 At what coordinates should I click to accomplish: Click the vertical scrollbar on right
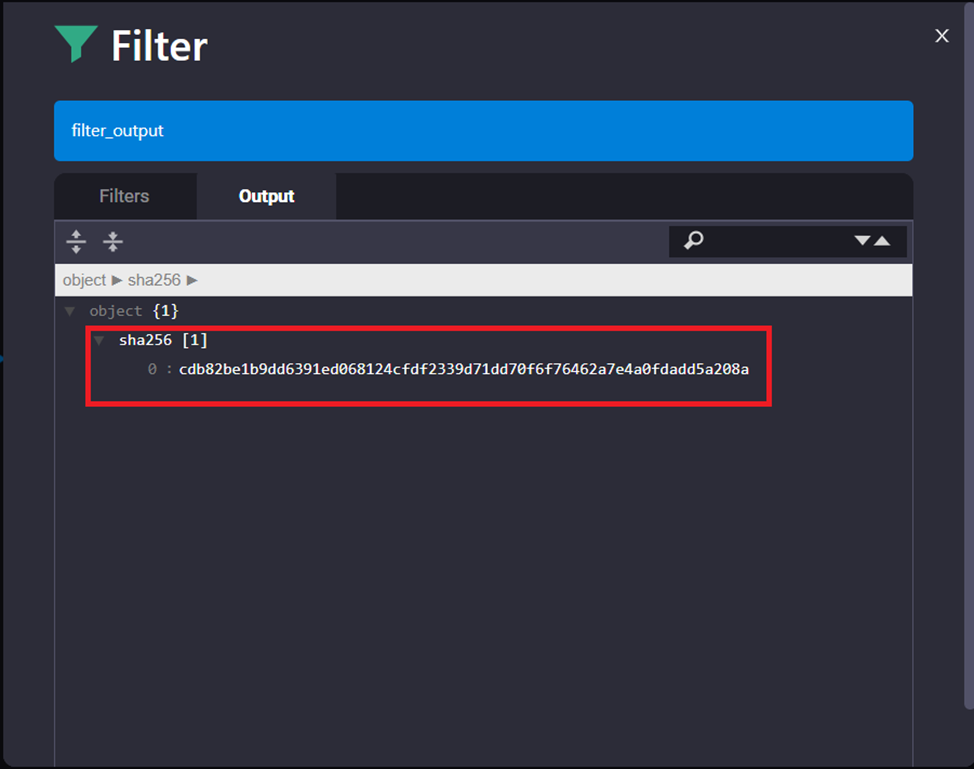tap(968, 354)
